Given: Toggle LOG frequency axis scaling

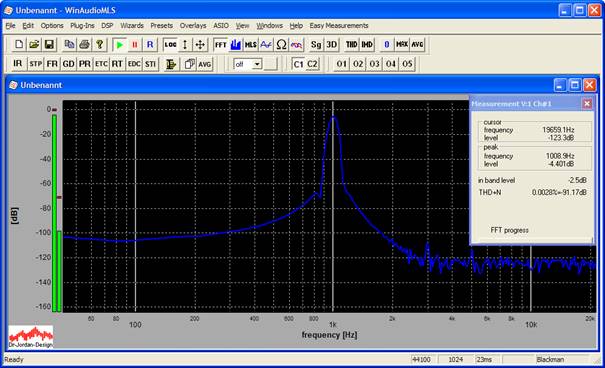Looking at the screenshot, I should 170,45.
